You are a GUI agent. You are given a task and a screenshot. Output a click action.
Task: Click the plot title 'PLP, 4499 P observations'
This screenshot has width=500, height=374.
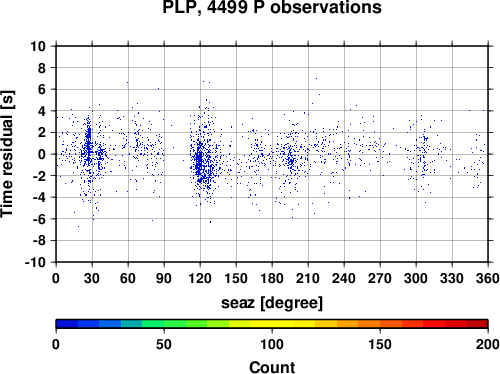coord(272,7)
